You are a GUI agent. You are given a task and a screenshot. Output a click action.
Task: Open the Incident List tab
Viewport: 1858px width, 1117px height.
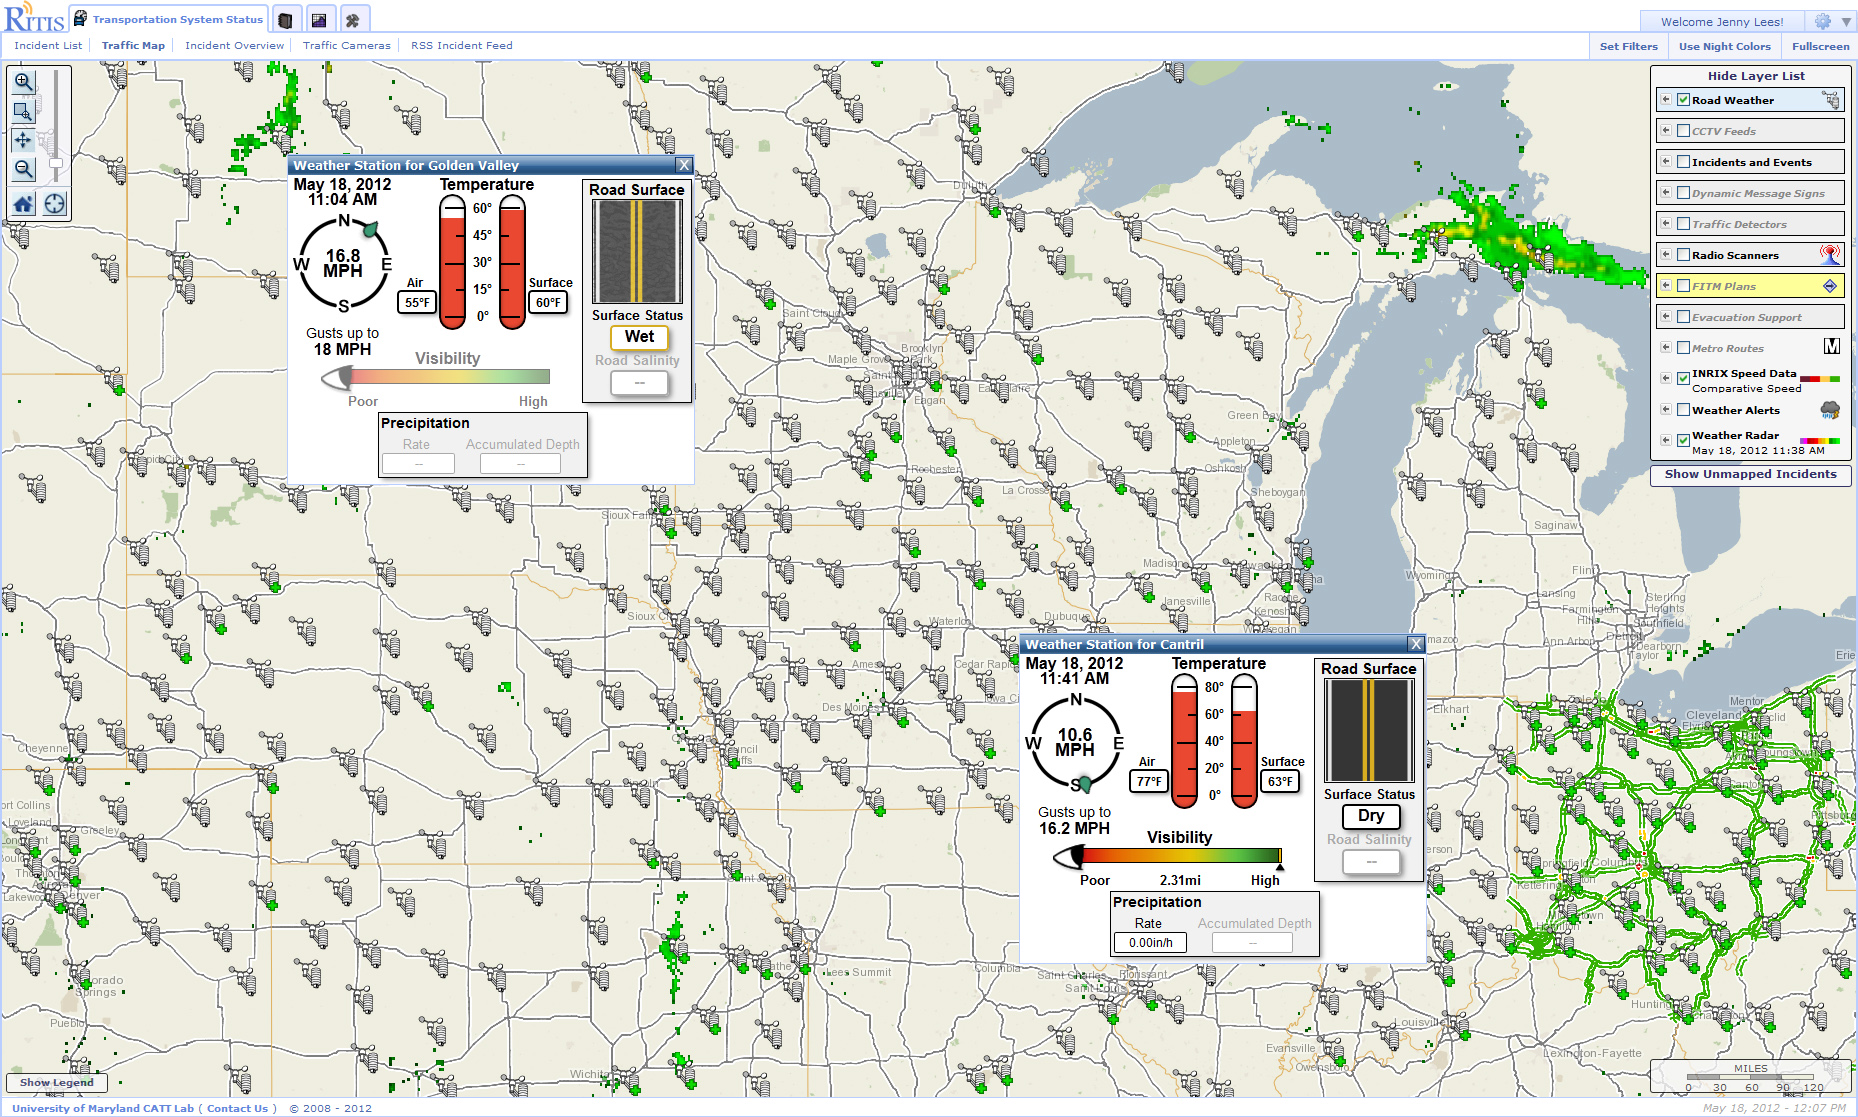tap(48, 46)
